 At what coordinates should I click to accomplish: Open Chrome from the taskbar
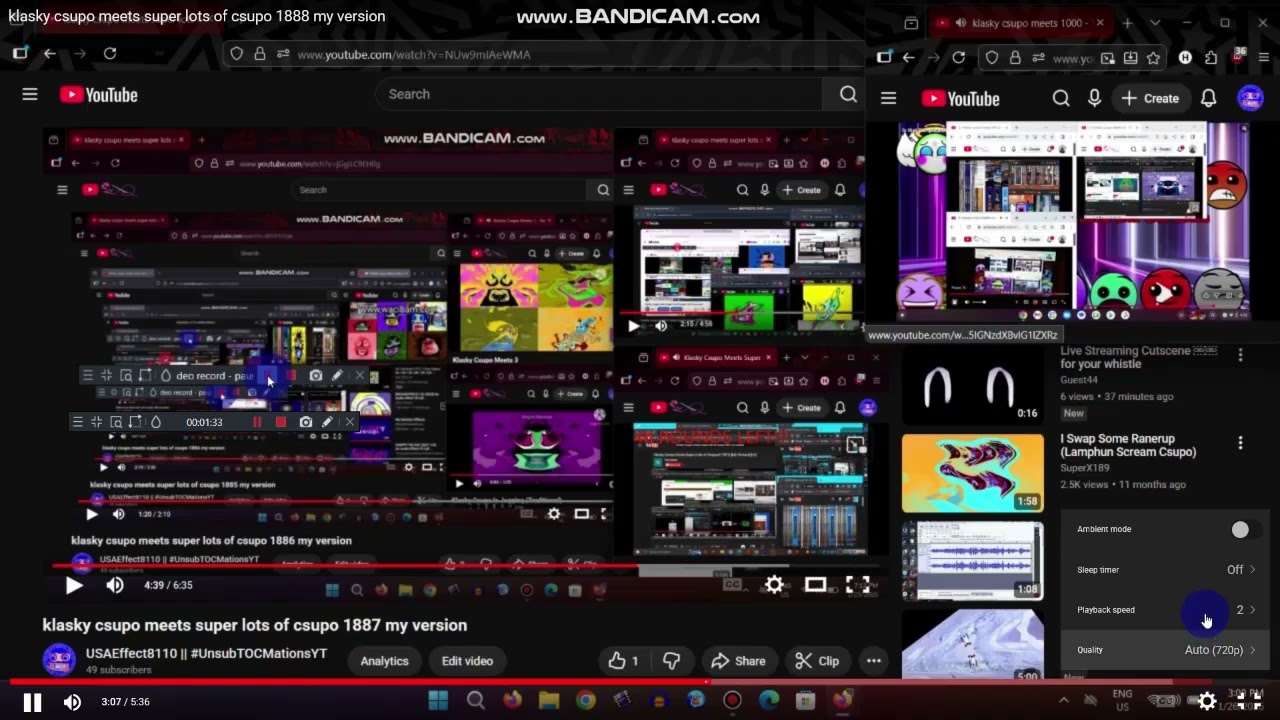[x=586, y=700]
